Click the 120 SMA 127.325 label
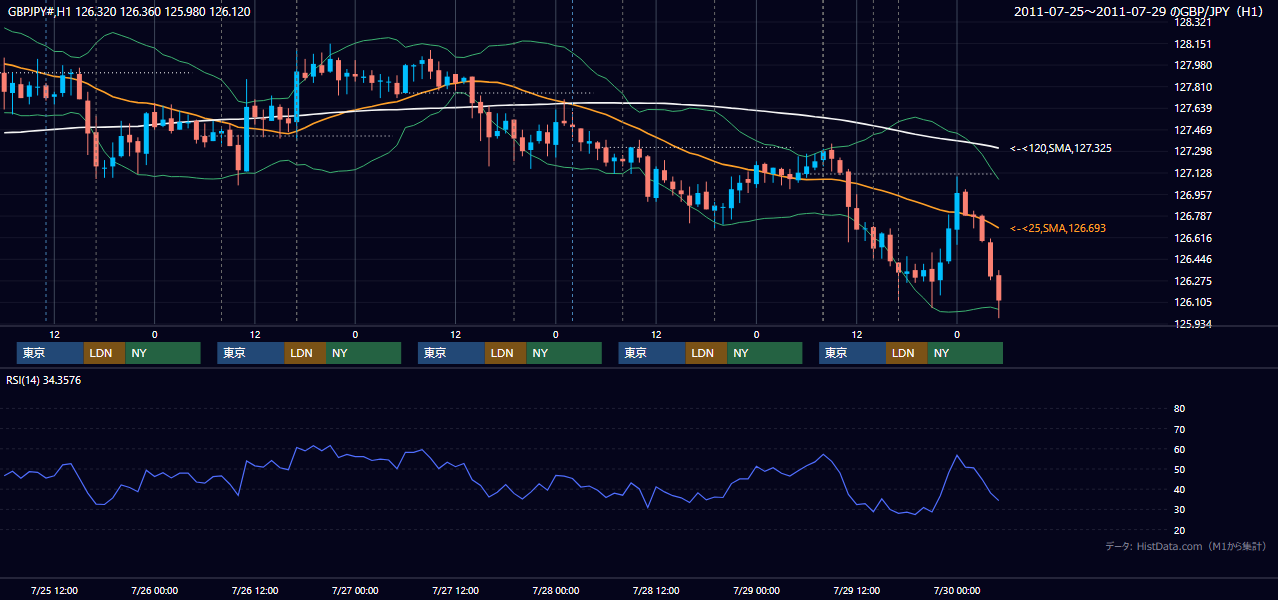This screenshot has height=600, width=1278. pos(1061,148)
